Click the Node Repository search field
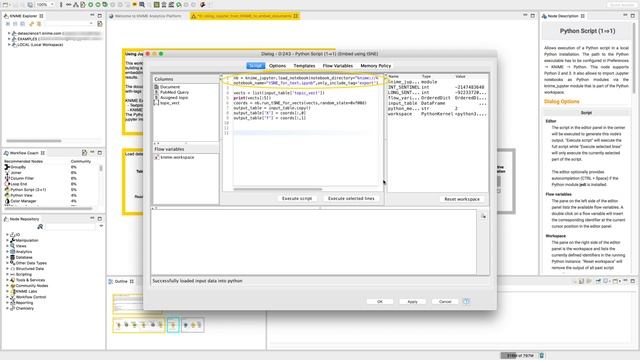 coord(70,227)
